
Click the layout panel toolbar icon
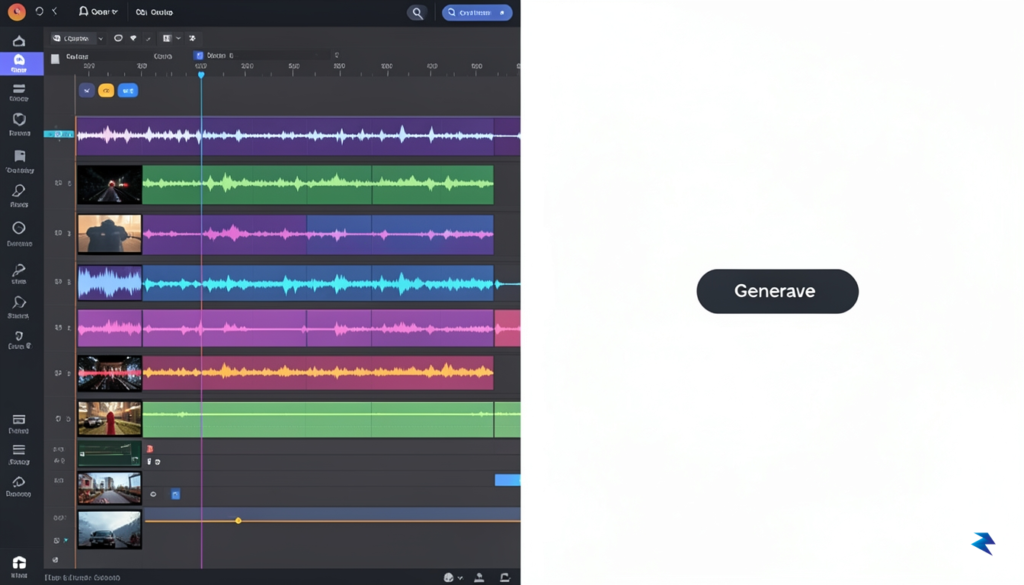tap(167, 39)
